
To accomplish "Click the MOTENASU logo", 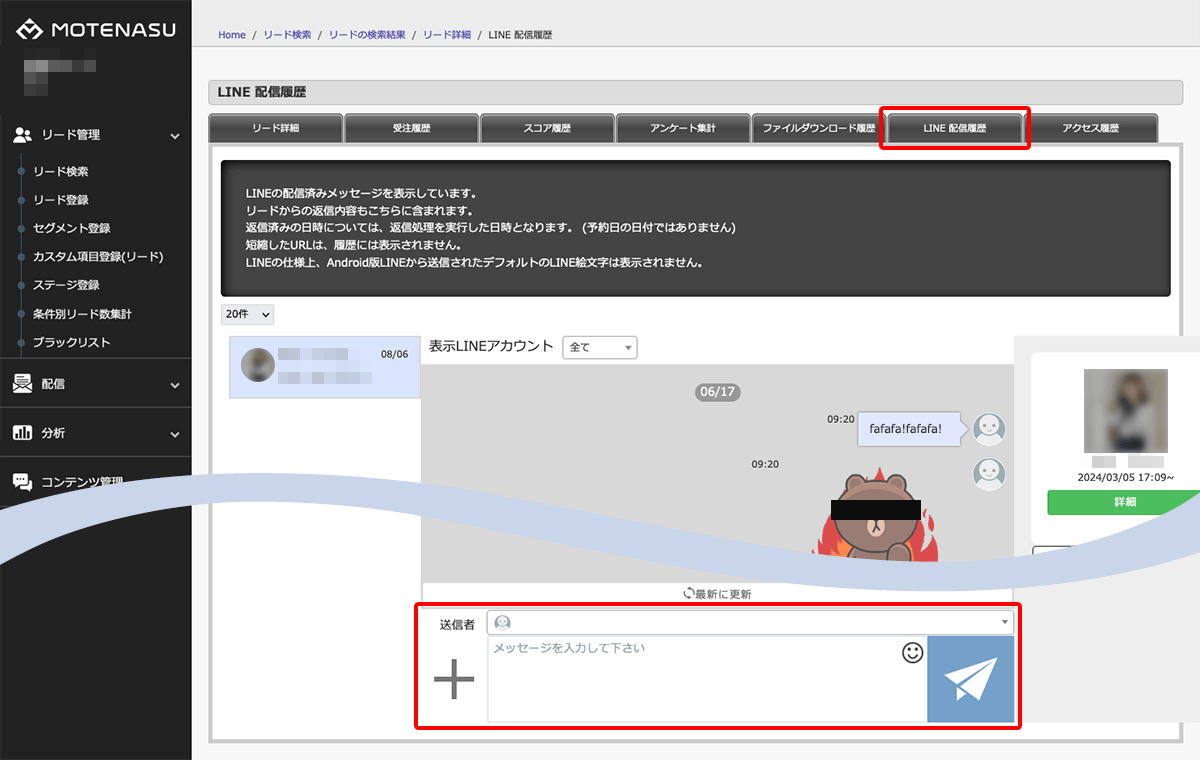I will (x=96, y=30).
